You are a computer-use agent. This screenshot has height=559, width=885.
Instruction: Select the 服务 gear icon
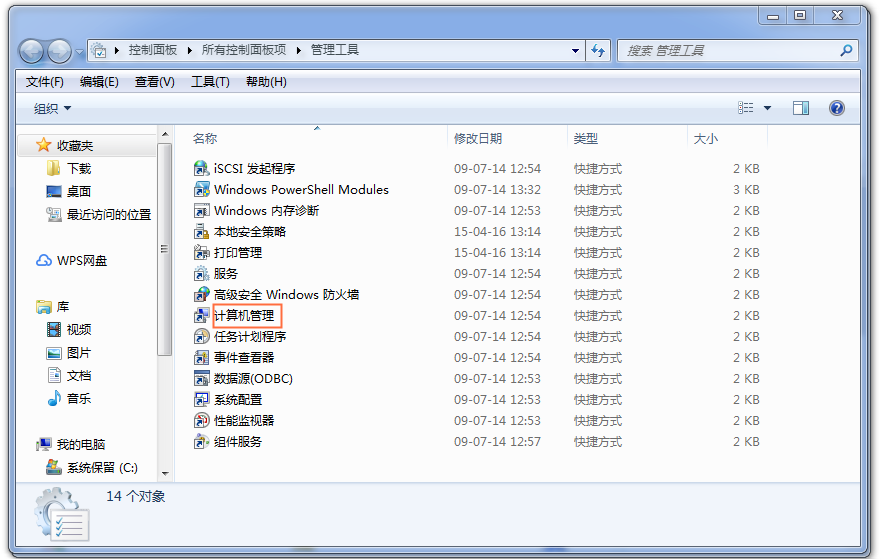(x=201, y=273)
